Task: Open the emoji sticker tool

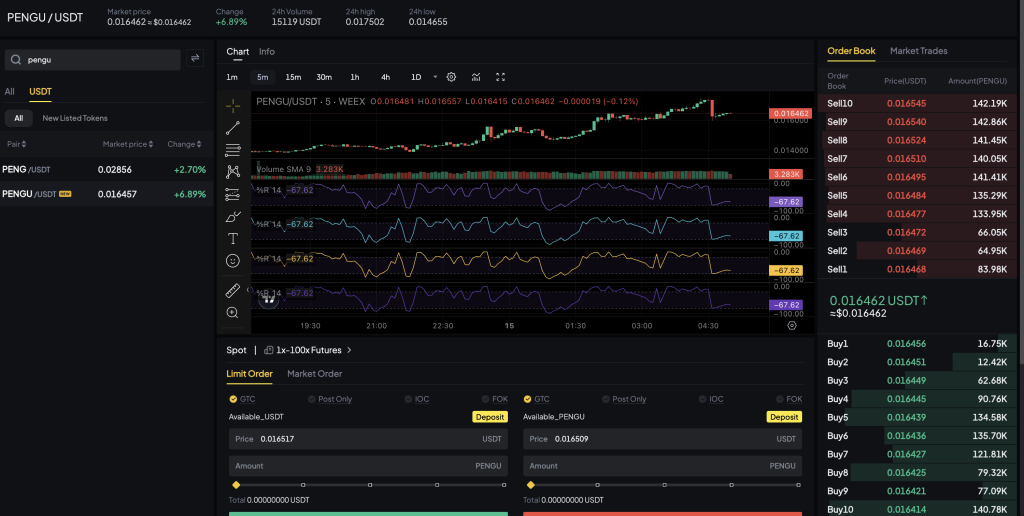Action: (233, 261)
